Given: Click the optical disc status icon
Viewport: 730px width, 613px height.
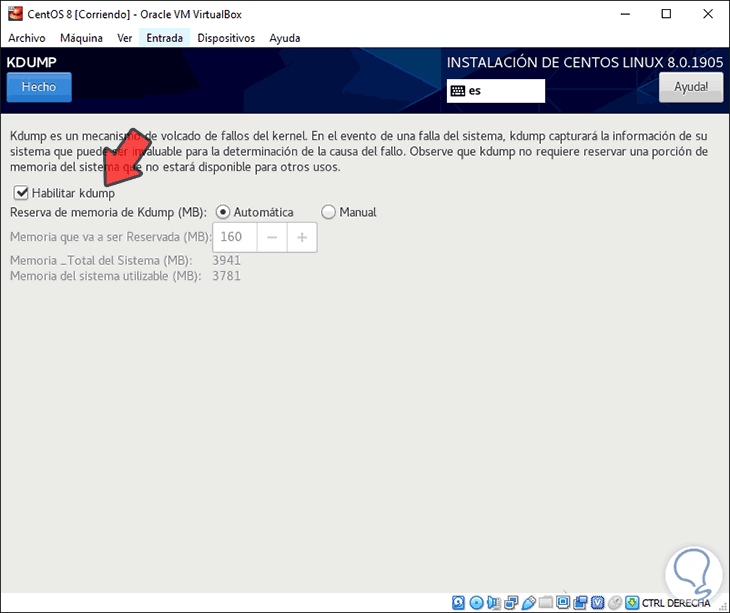Looking at the screenshot, I should 477,603.
